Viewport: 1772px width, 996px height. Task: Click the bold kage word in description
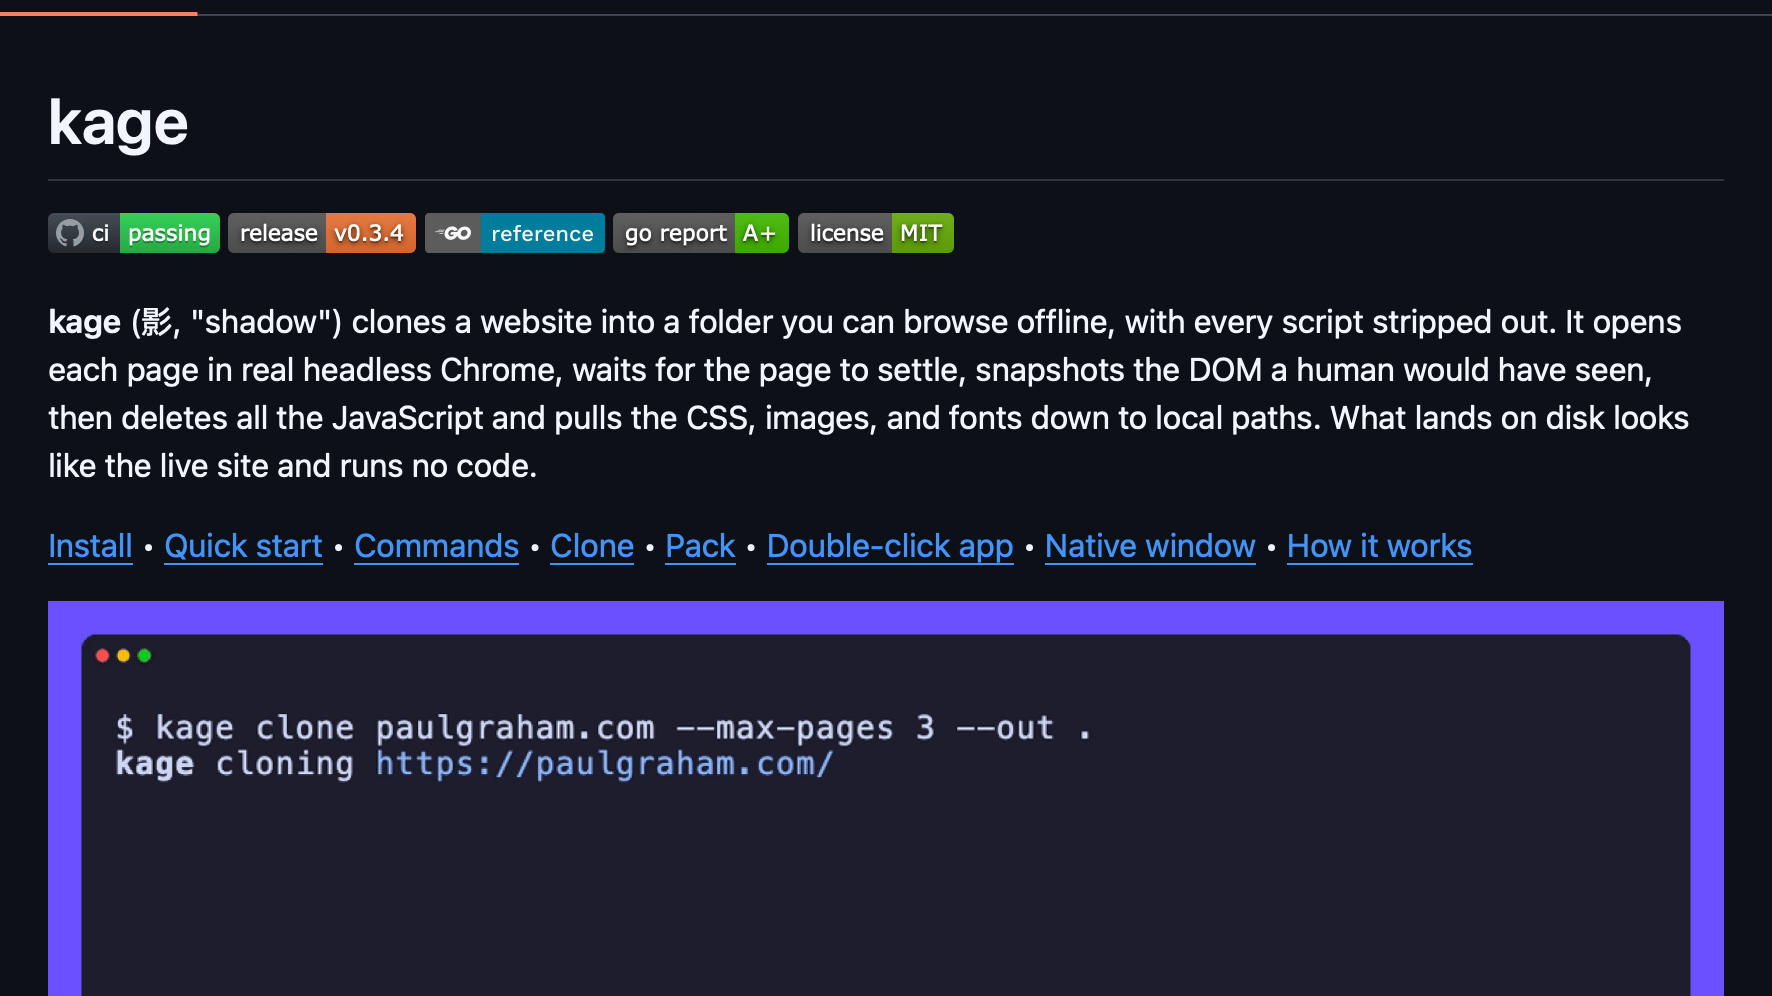85,322
